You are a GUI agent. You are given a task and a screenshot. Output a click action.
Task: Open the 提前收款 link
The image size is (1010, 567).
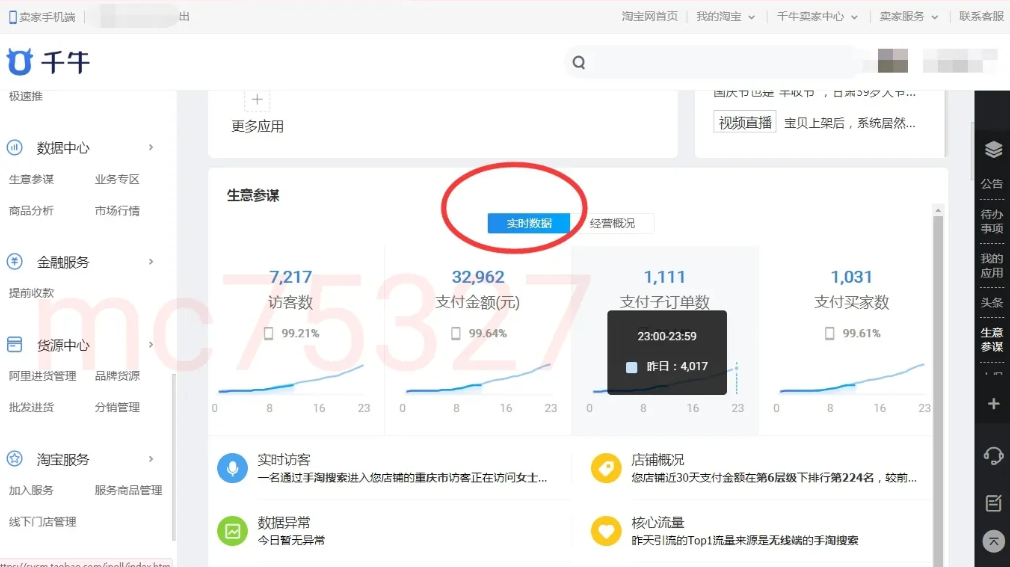pos(32,293)
